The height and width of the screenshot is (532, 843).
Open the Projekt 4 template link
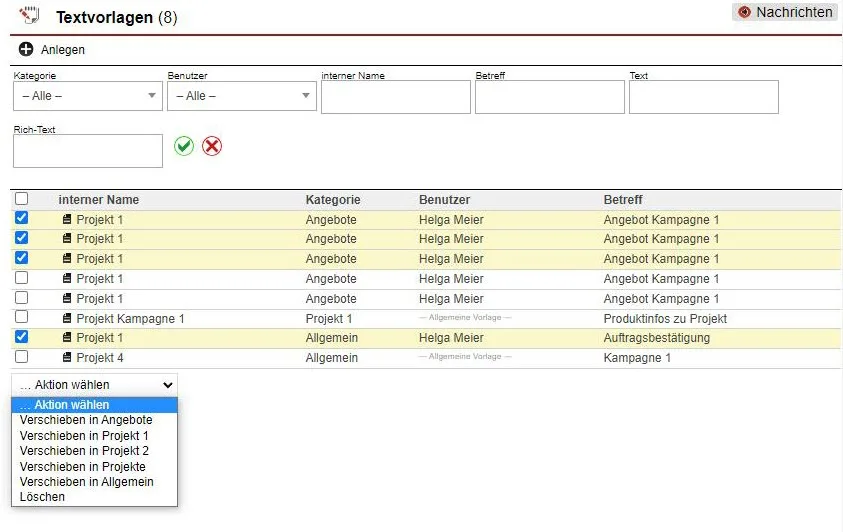100,358
